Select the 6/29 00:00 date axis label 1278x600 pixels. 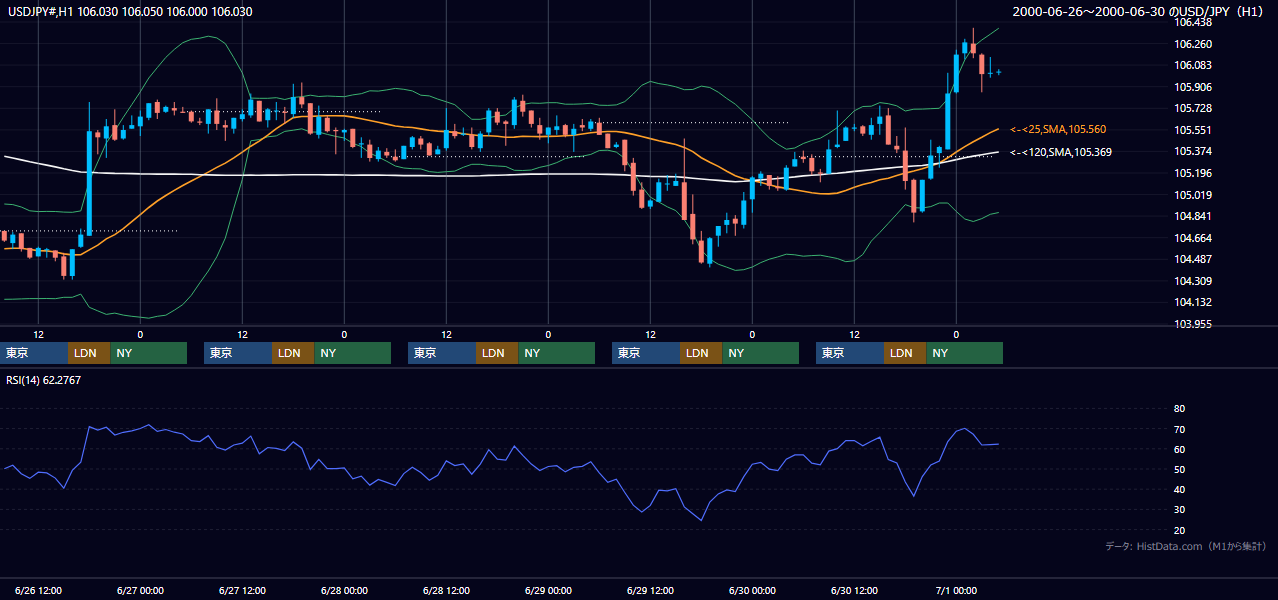[x=548, y=590]
